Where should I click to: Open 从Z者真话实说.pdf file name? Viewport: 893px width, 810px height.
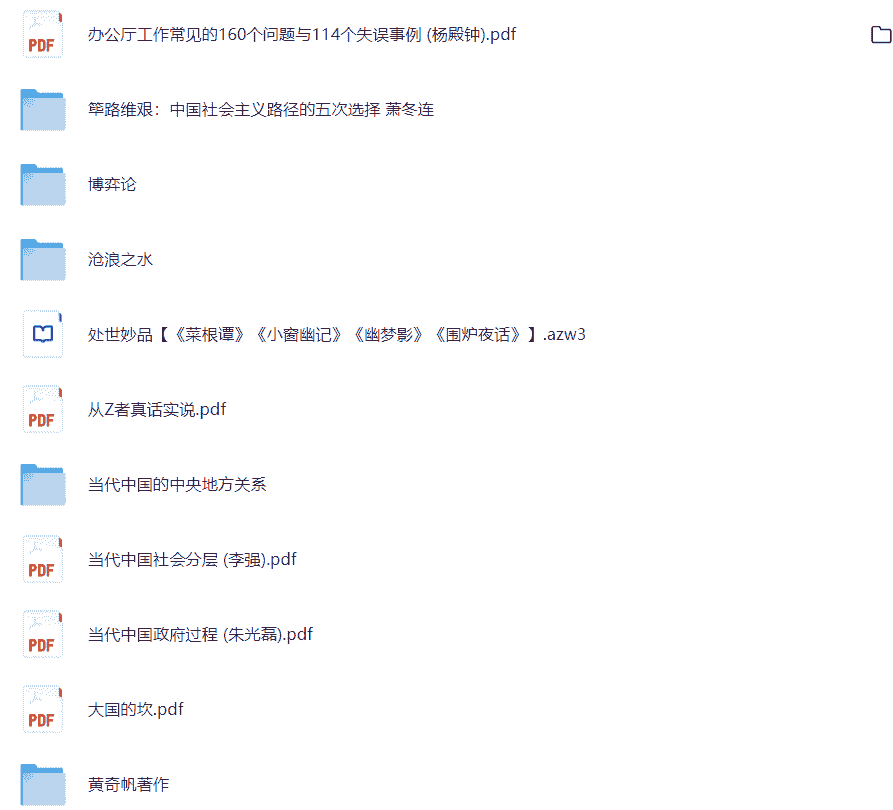pos(157,410)
